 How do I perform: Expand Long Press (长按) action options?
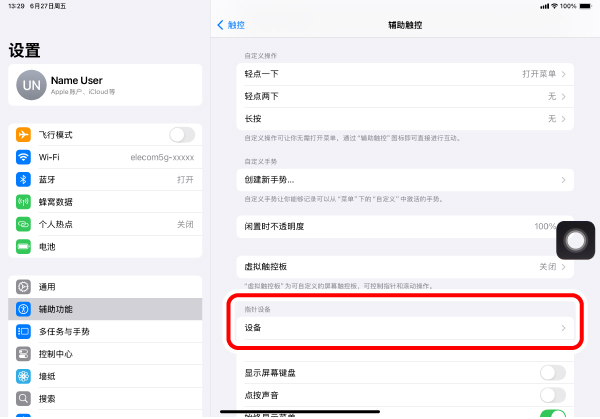[405, 118]
